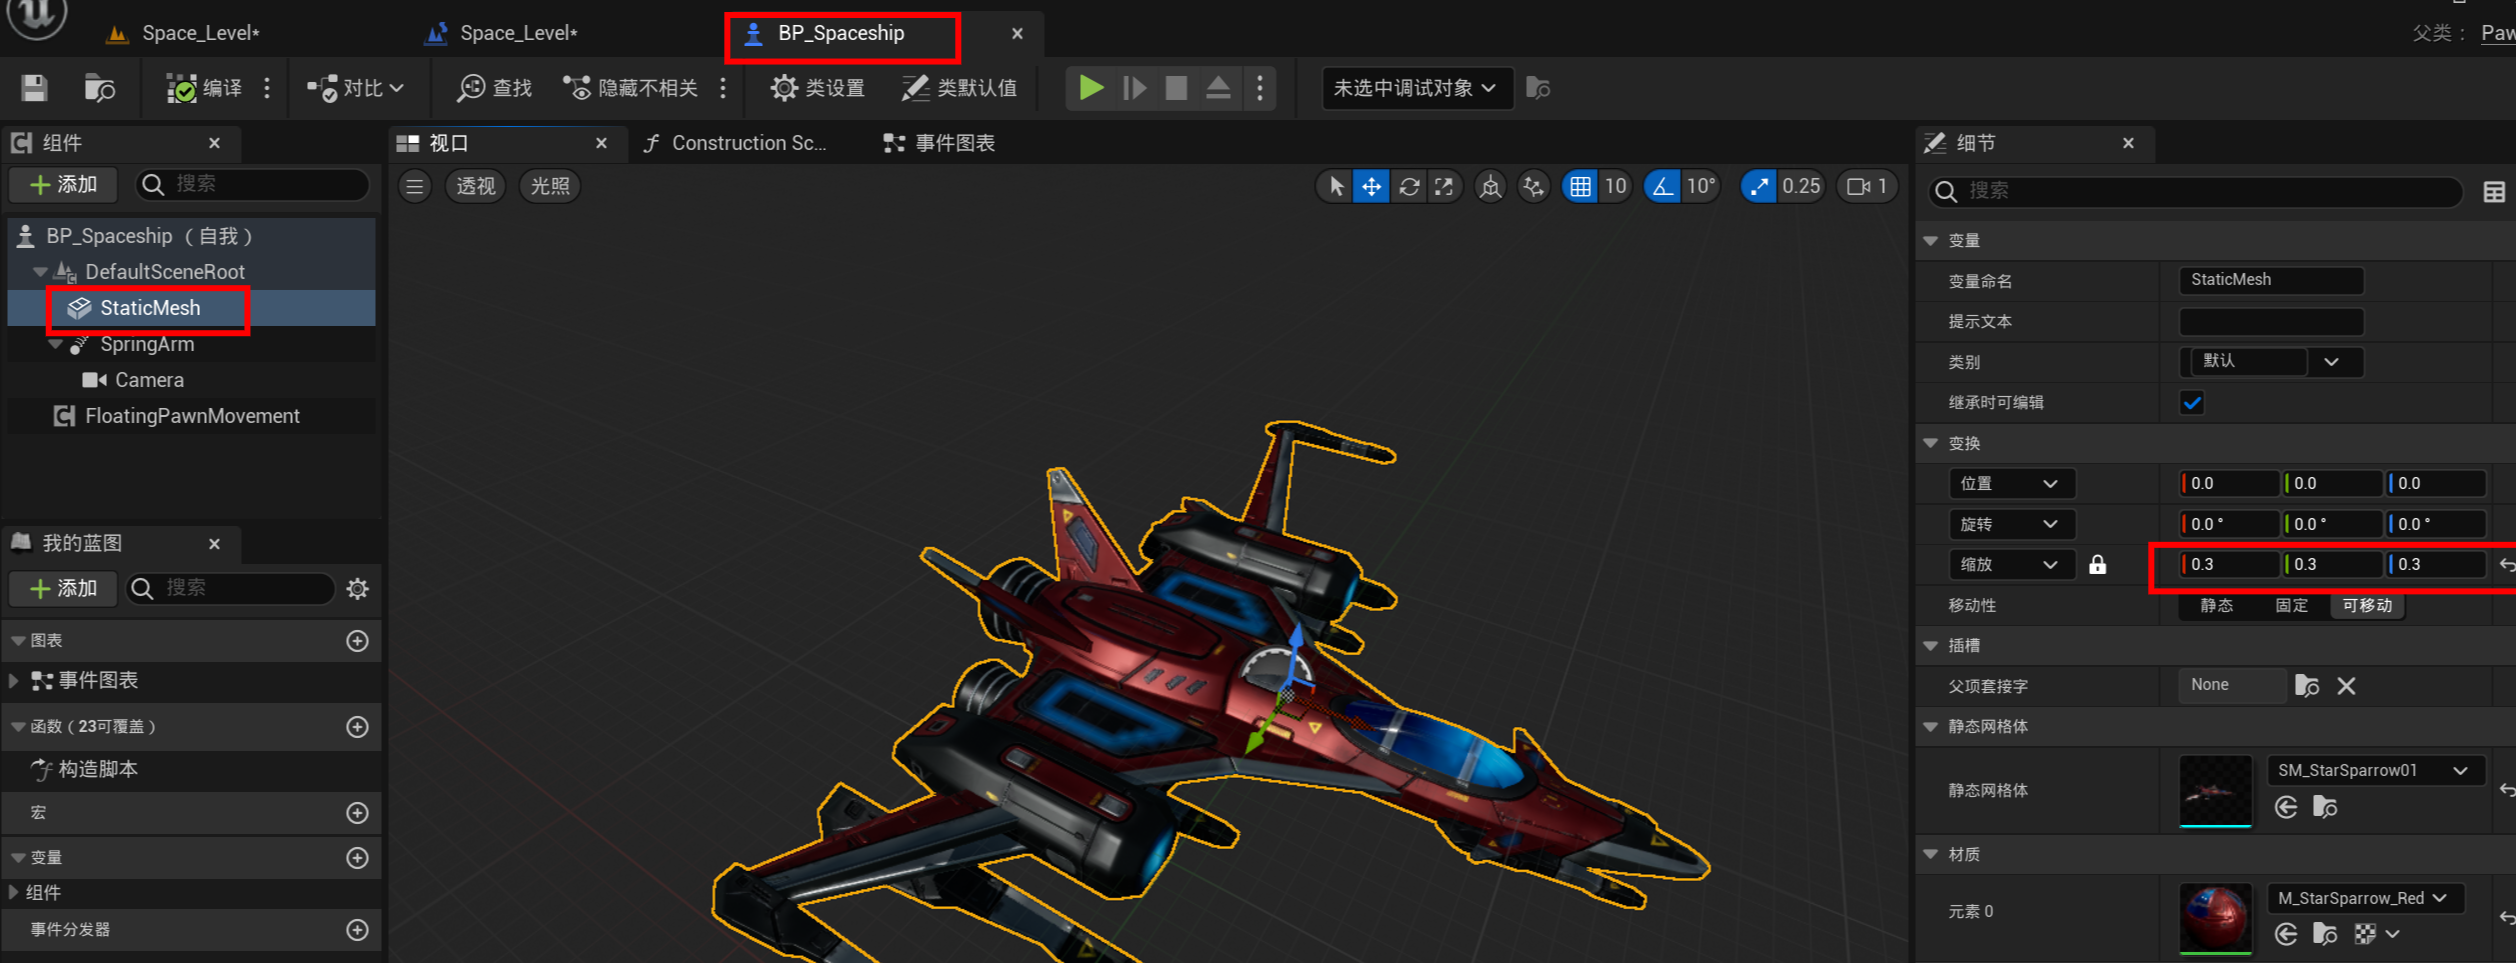This screenshot has width=2516, height=963.
Task: Open the 对比 diff dropdown
Action: 356,88
